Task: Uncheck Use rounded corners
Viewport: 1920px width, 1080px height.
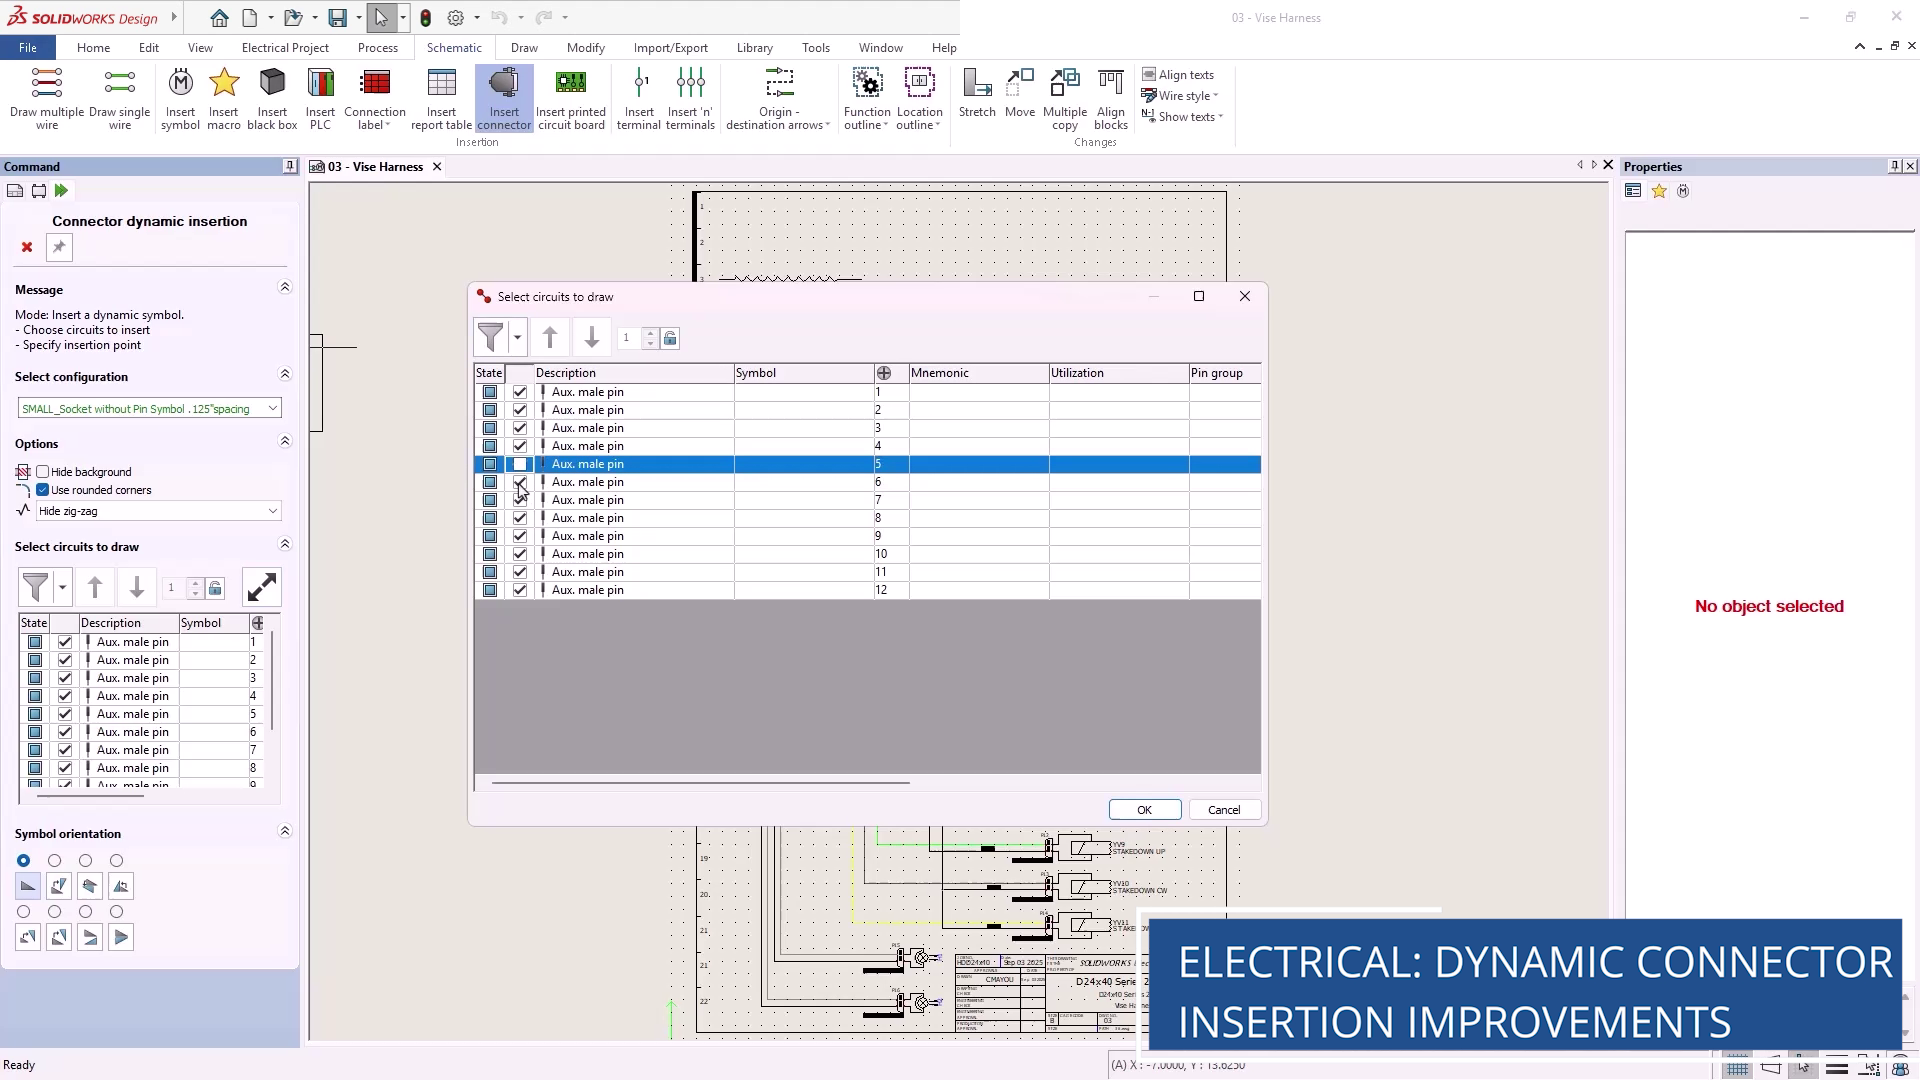Action: pyautogui.click(x=43, y=490)
